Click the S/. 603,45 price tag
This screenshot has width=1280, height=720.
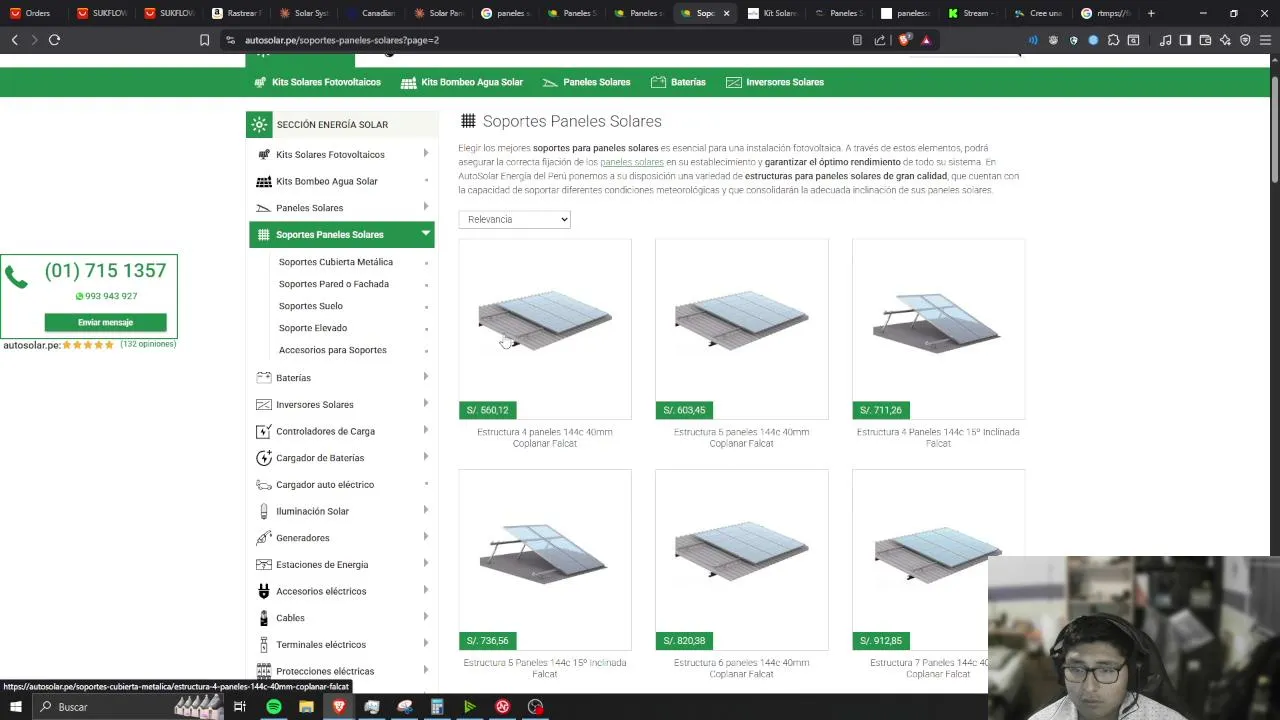pyautogui.click(x=684, y=410)
